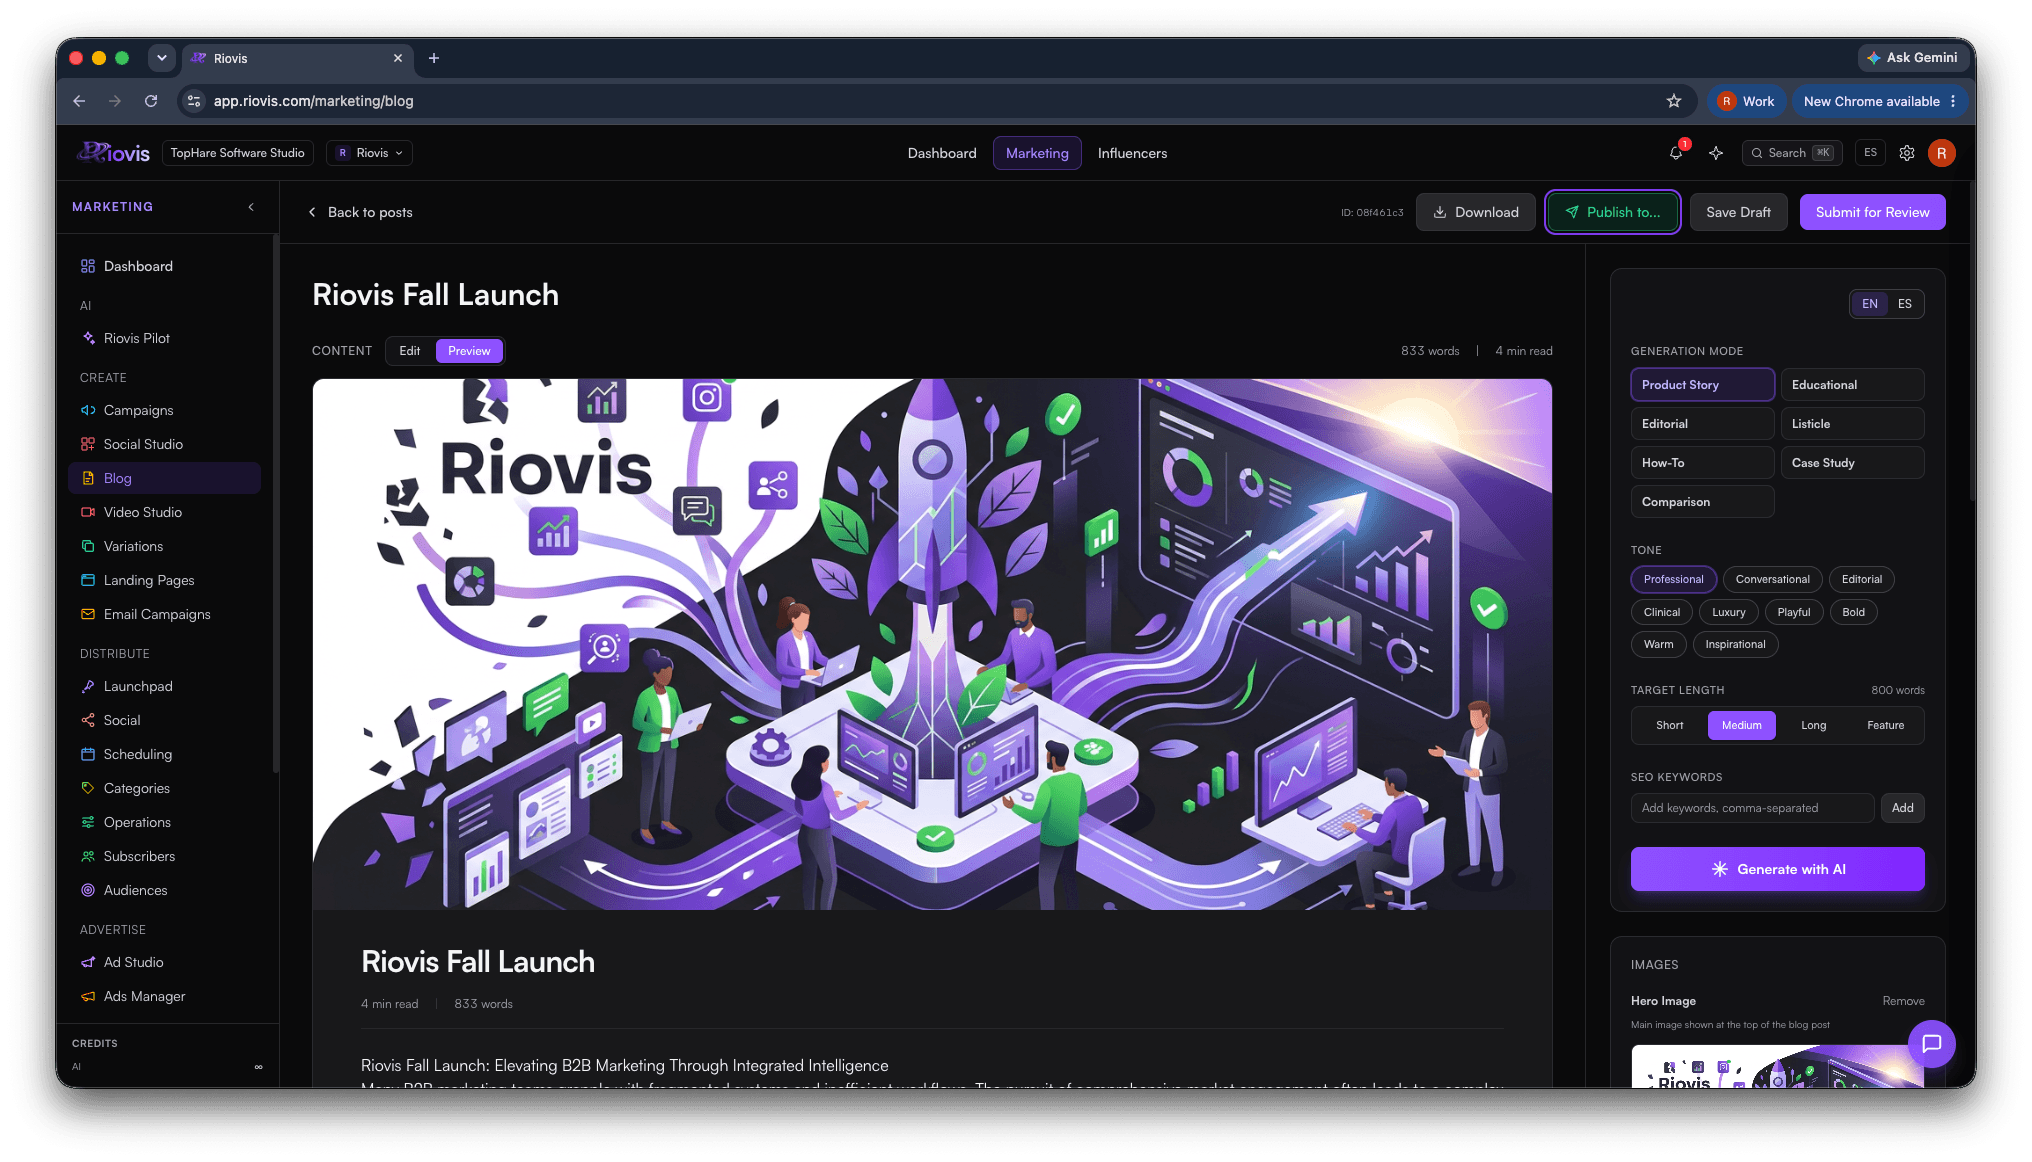Switch content view to Edit
The height and width of the screenshot is (1162, 2032).
(410, 351)
